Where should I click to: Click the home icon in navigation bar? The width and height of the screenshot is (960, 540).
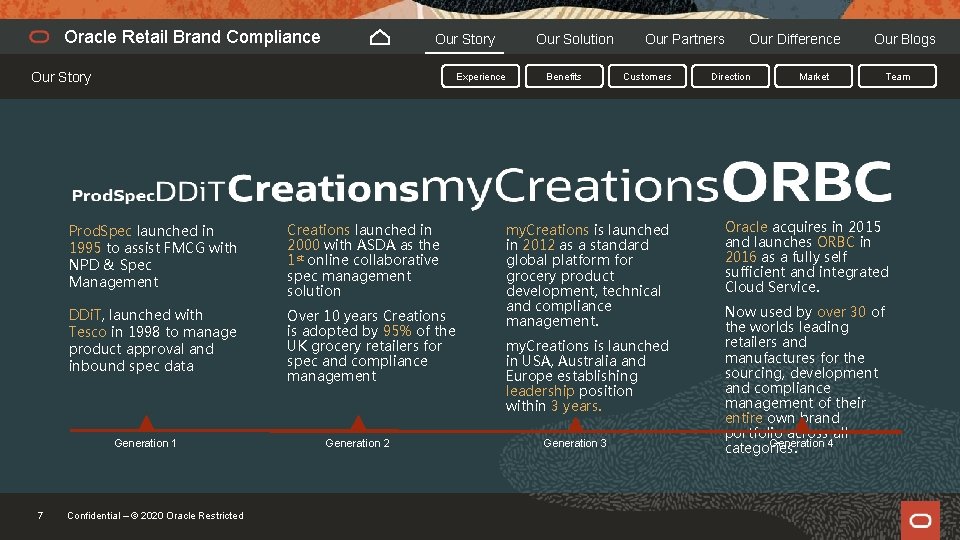click(380, 38)
